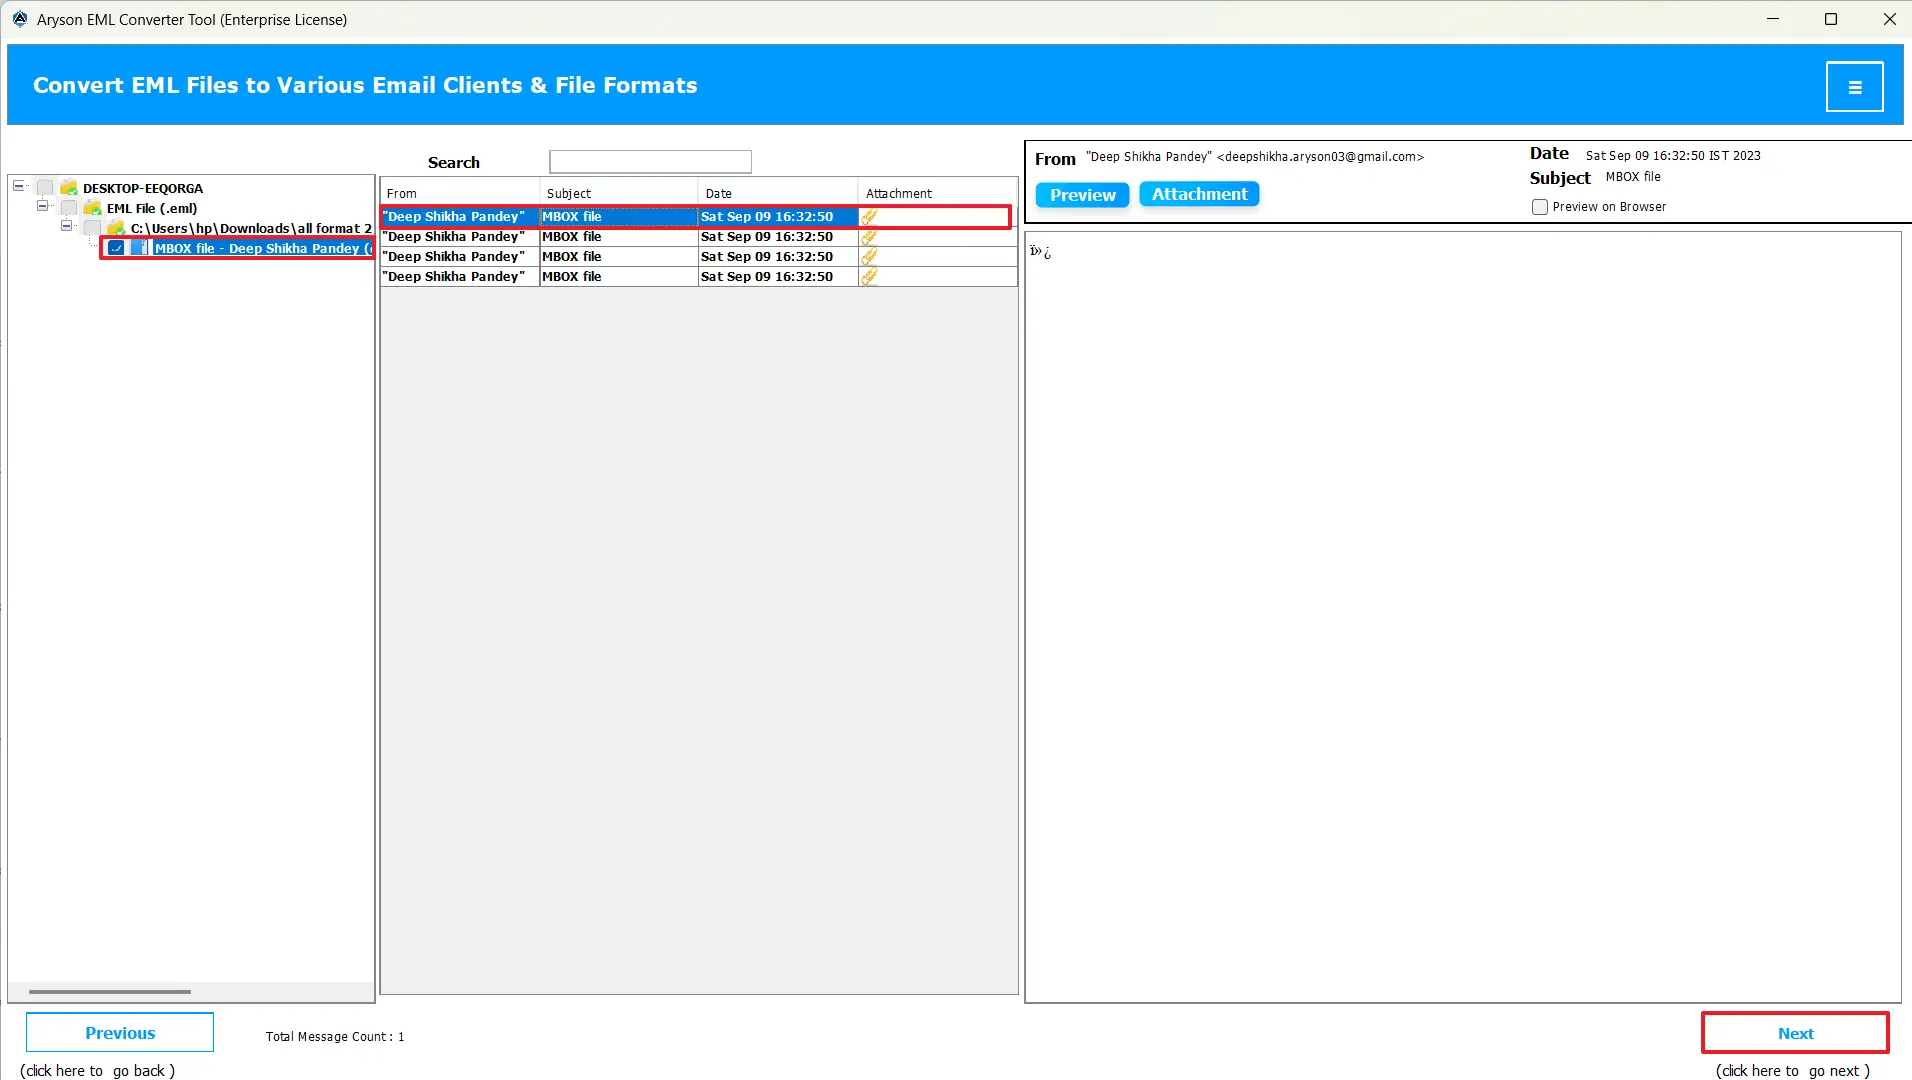This screenshot has height=1080, width=1912.
Task: Click the folder icon beside the Downloads path
Action: pos(115,229)
